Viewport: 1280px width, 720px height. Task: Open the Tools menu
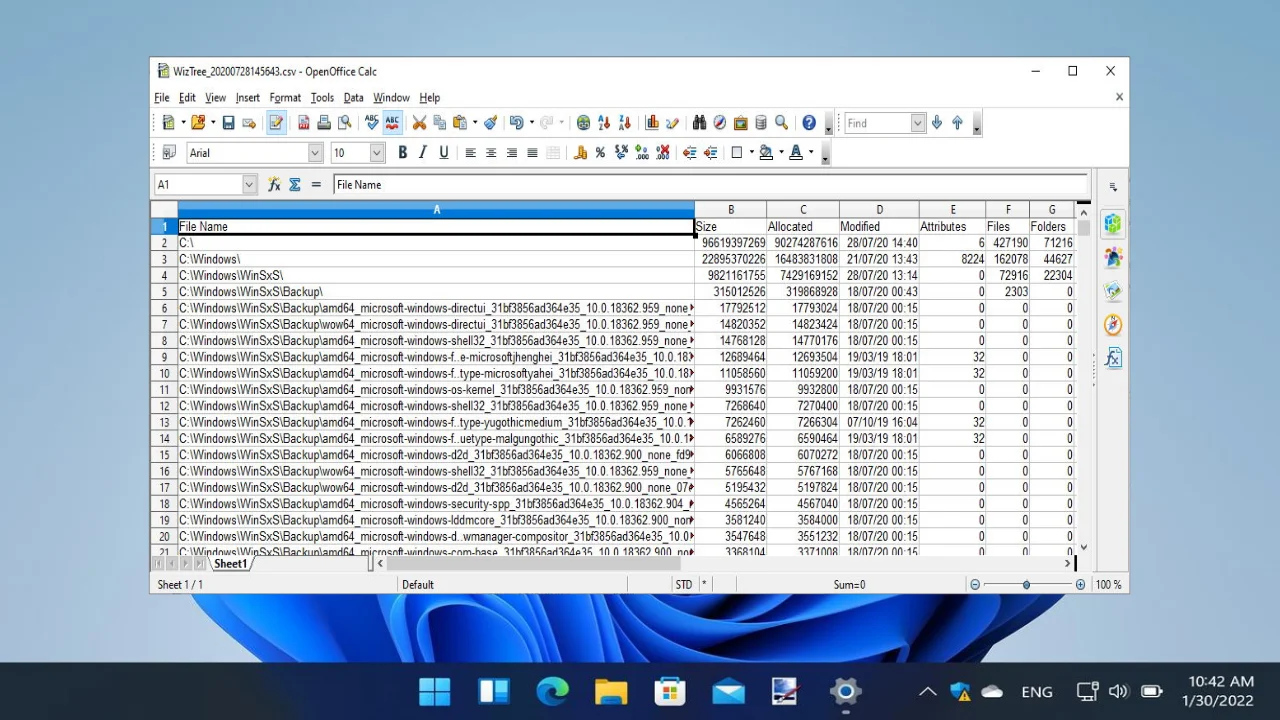click(322, 98)
